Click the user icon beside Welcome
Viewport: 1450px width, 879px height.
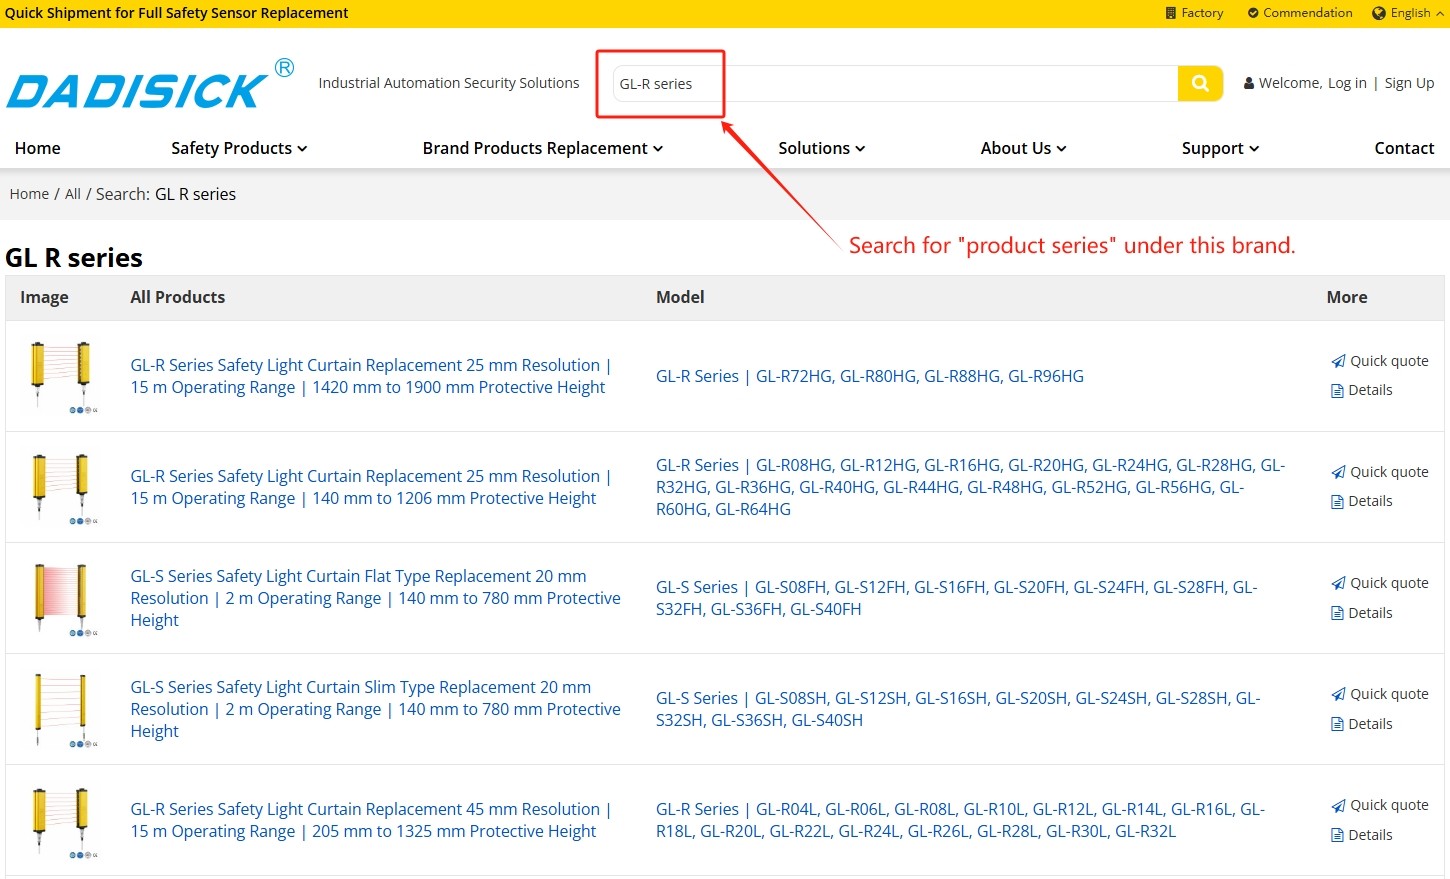pos(1249,84)
